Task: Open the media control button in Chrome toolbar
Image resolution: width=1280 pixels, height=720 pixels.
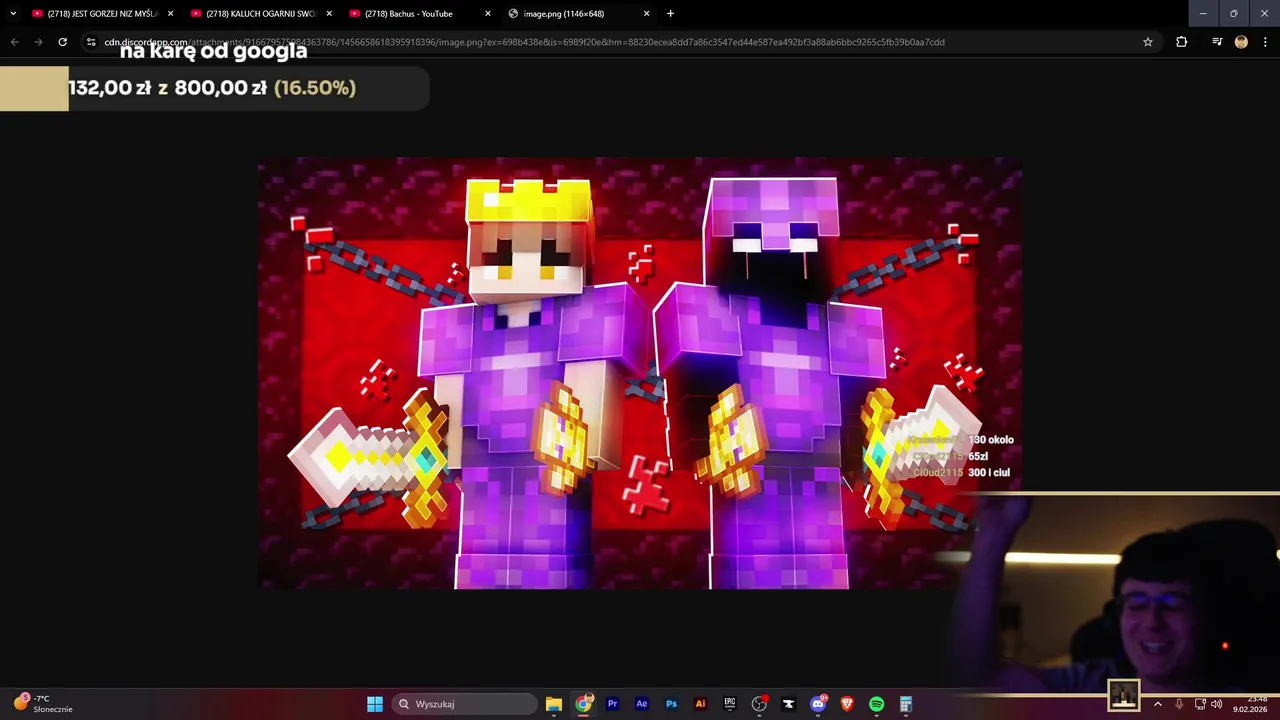Action: (x=1217, y=42)
